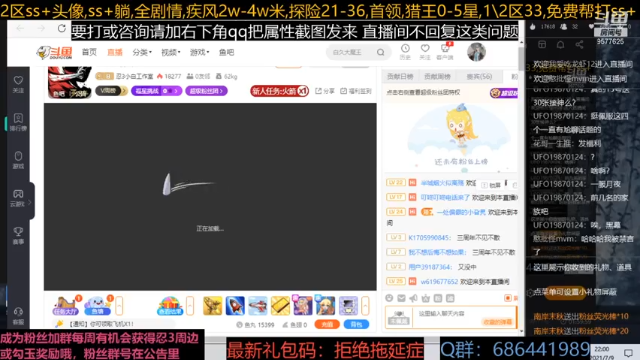
Task: Click the V周榜 weekly rank badge
Action: tap(111, 91)
